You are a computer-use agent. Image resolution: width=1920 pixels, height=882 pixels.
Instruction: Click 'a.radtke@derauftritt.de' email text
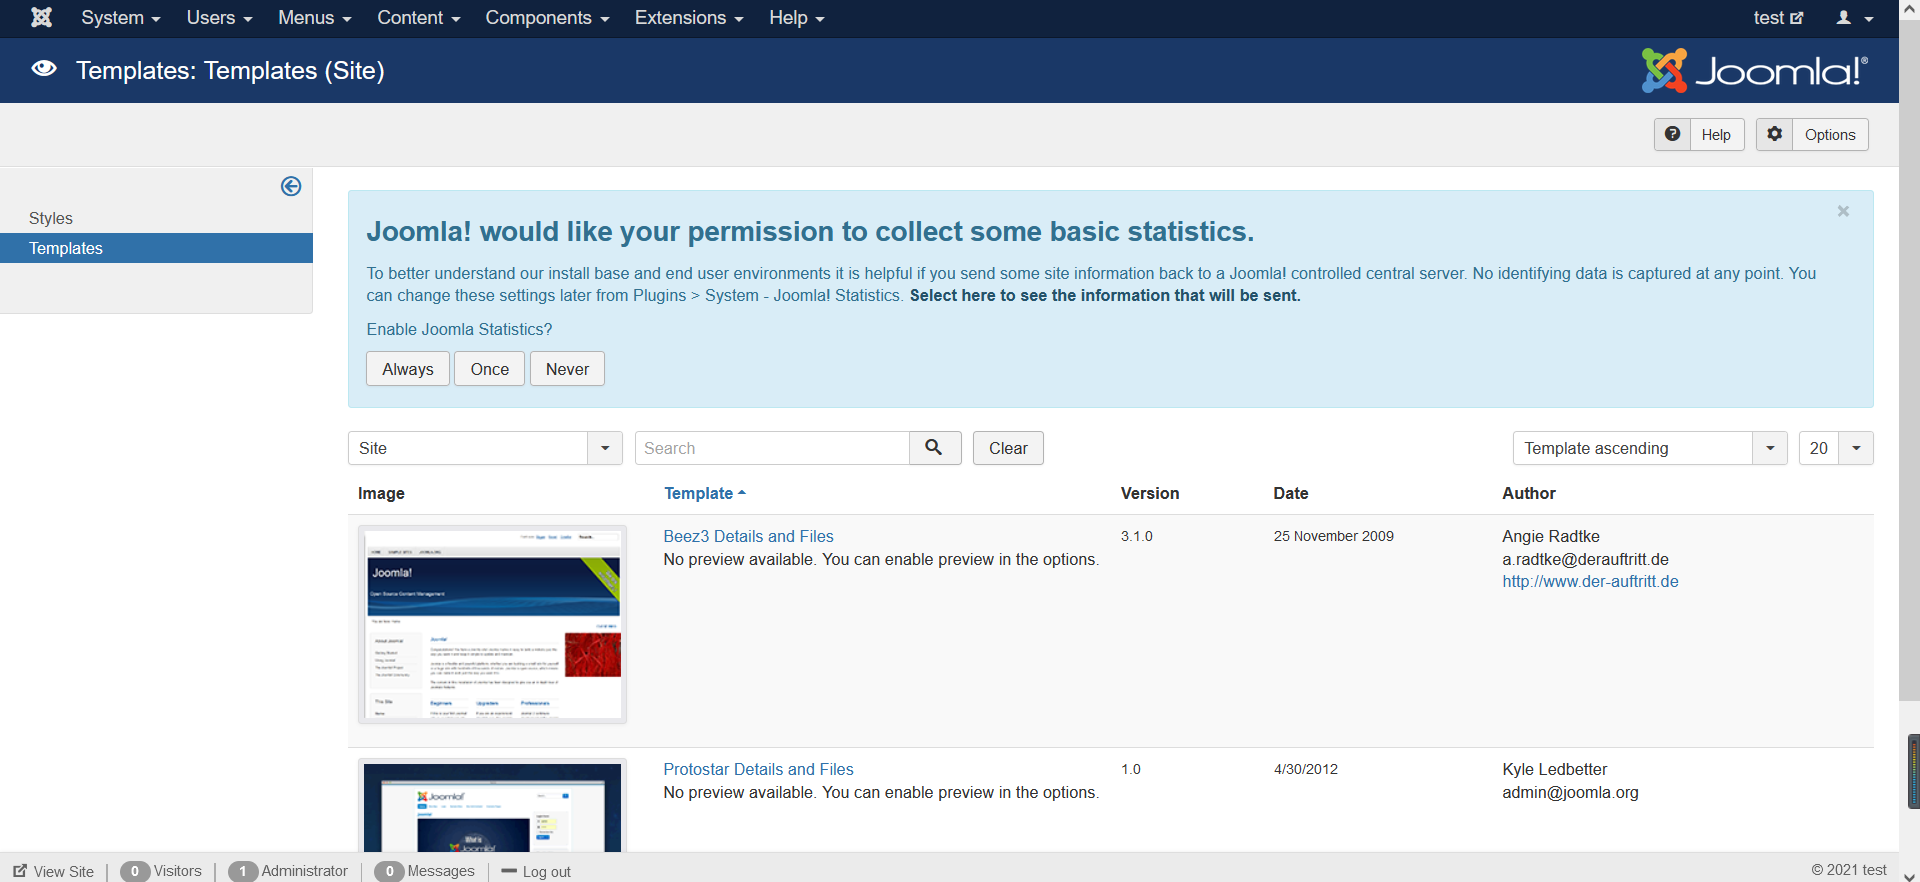pos(1585,559)
